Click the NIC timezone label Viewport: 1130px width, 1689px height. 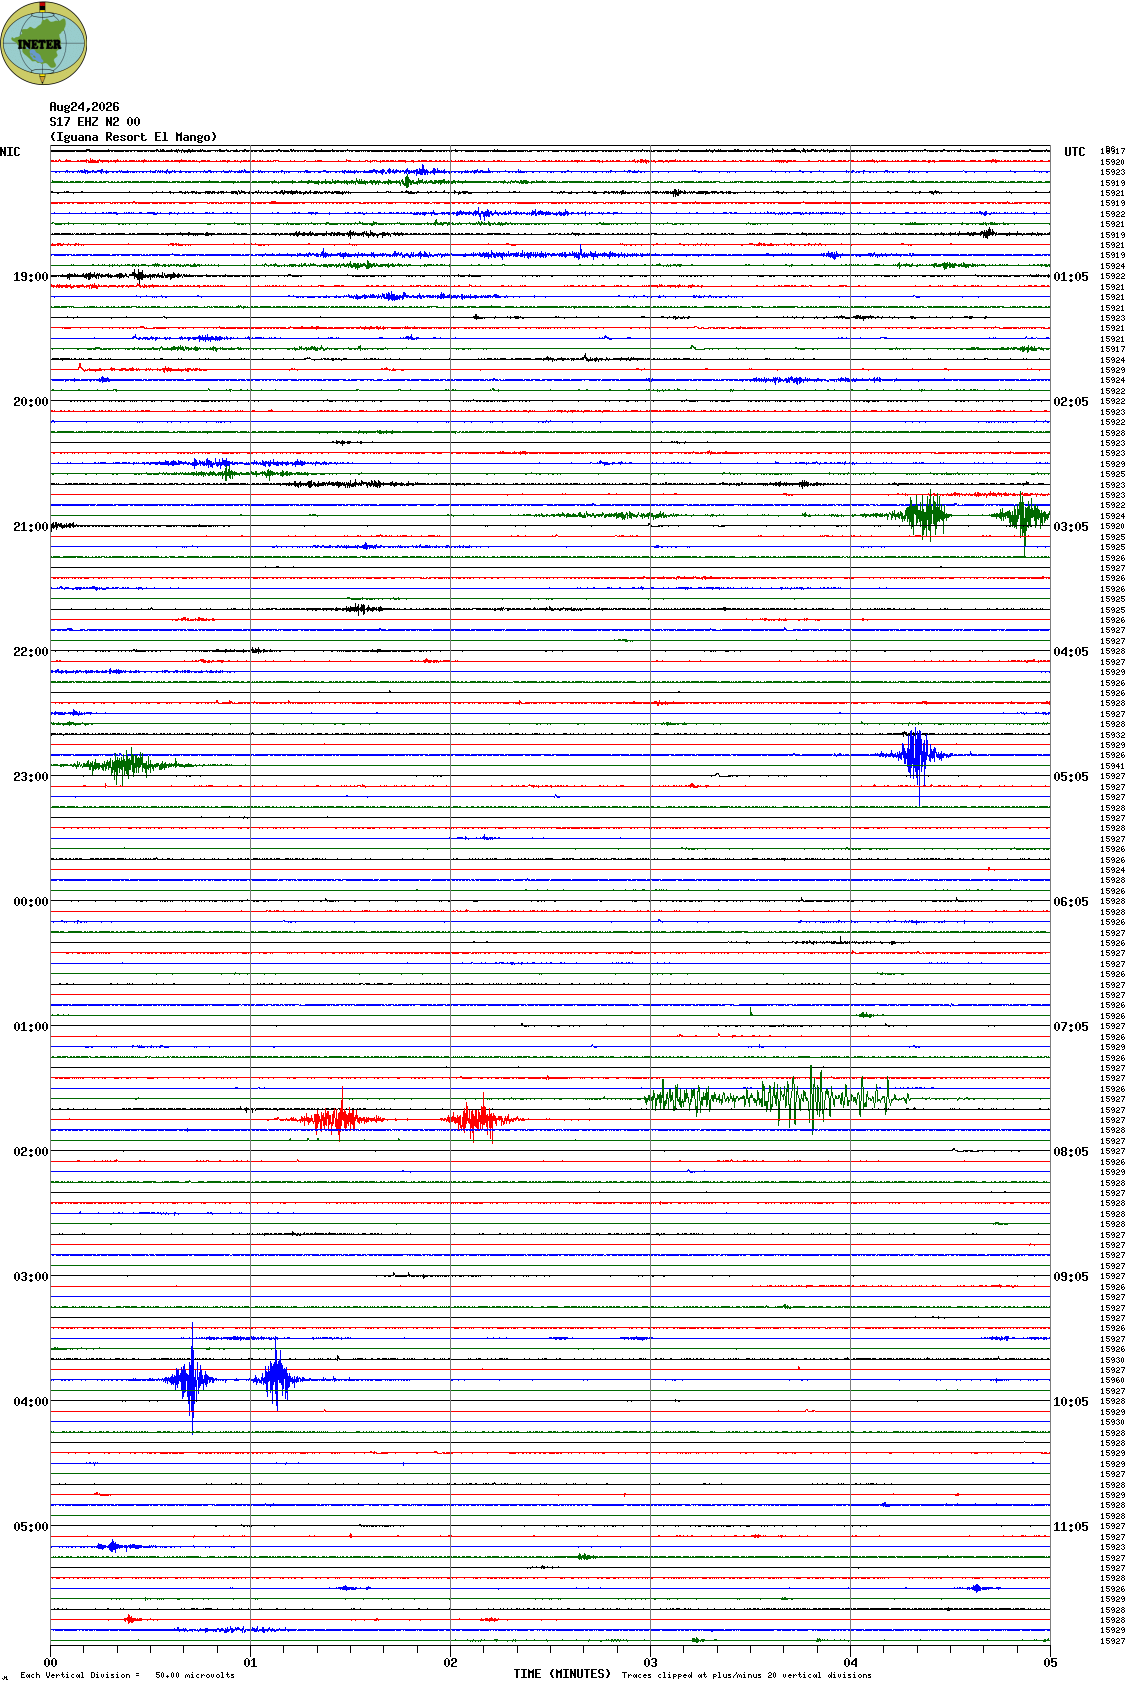(10, 152)
